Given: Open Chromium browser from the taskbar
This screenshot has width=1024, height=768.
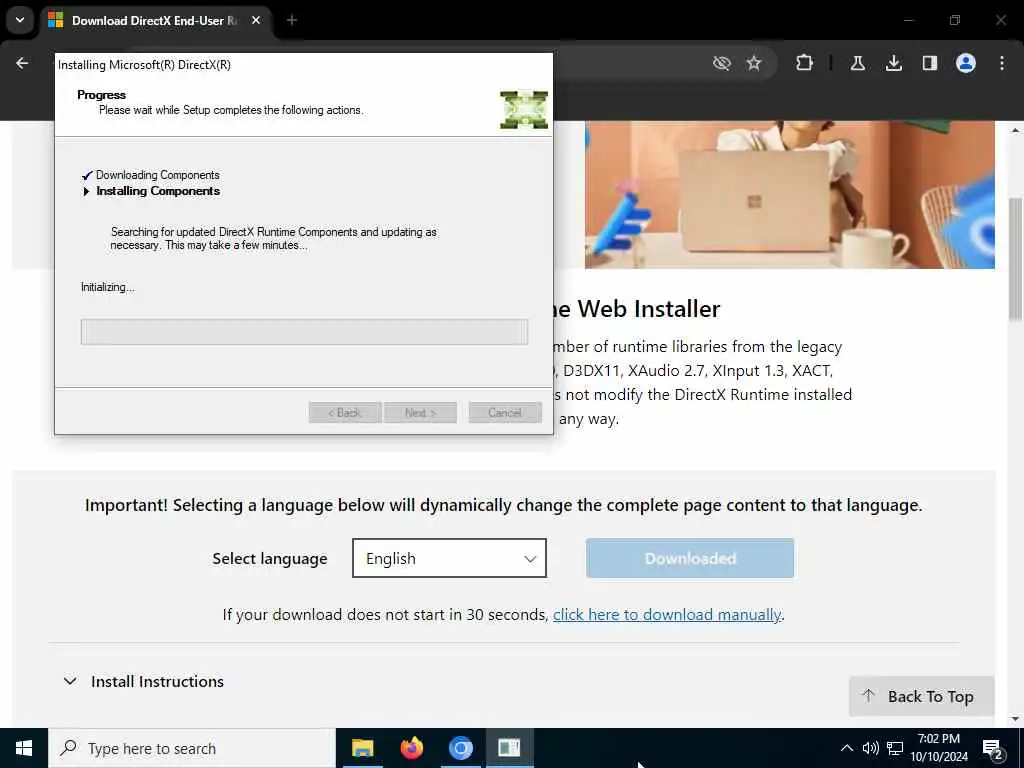Looking at the screenshot, I should [x=460, y=748].
